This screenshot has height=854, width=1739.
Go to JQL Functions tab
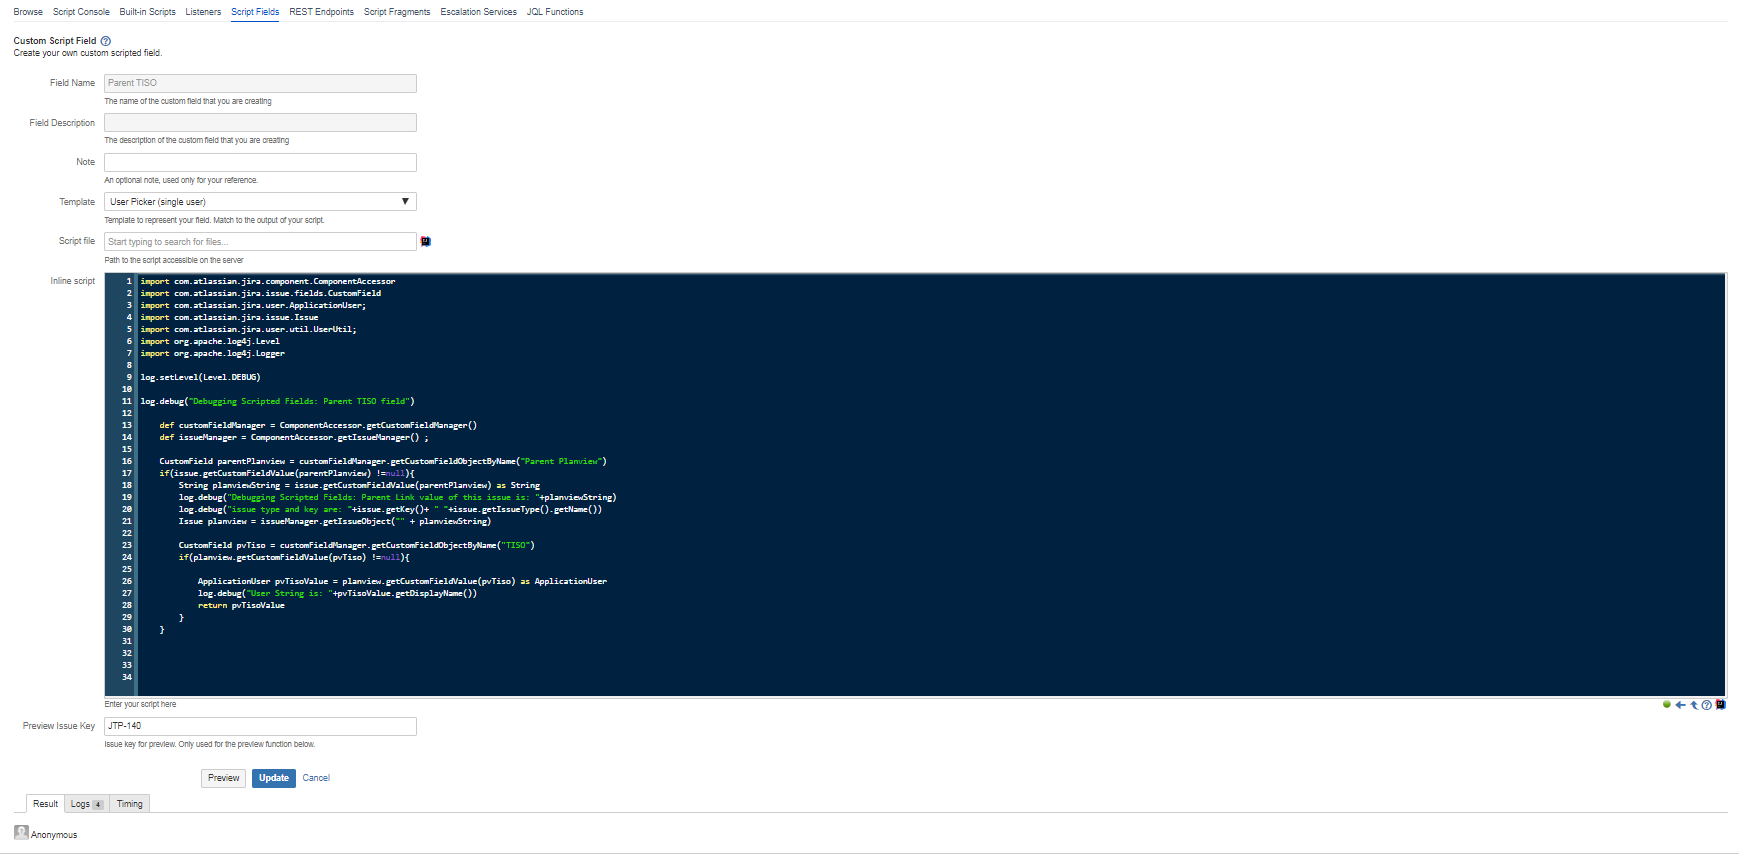[555, 12]
